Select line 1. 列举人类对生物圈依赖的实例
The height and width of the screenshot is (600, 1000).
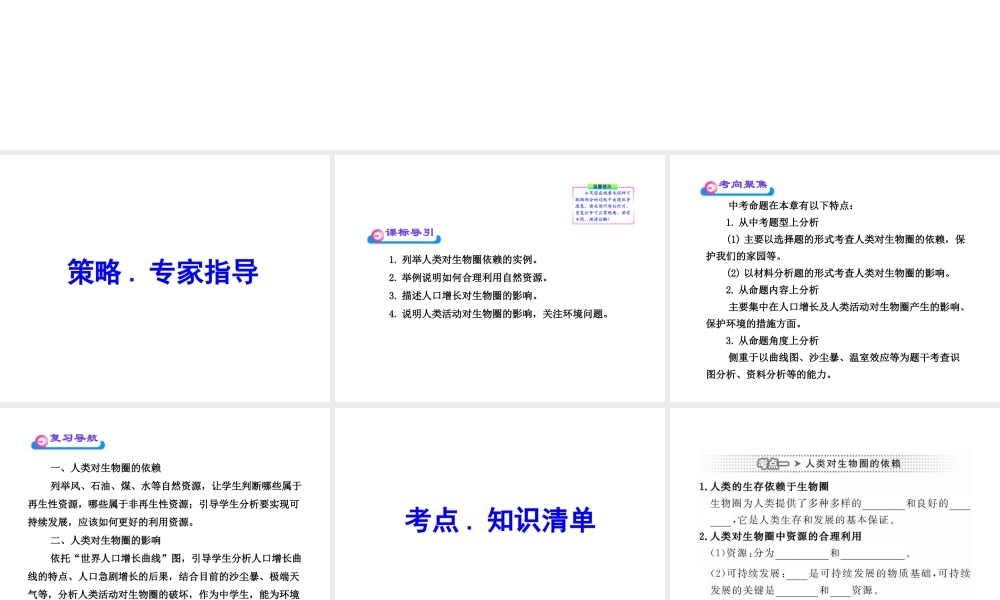tap(465, 260)
